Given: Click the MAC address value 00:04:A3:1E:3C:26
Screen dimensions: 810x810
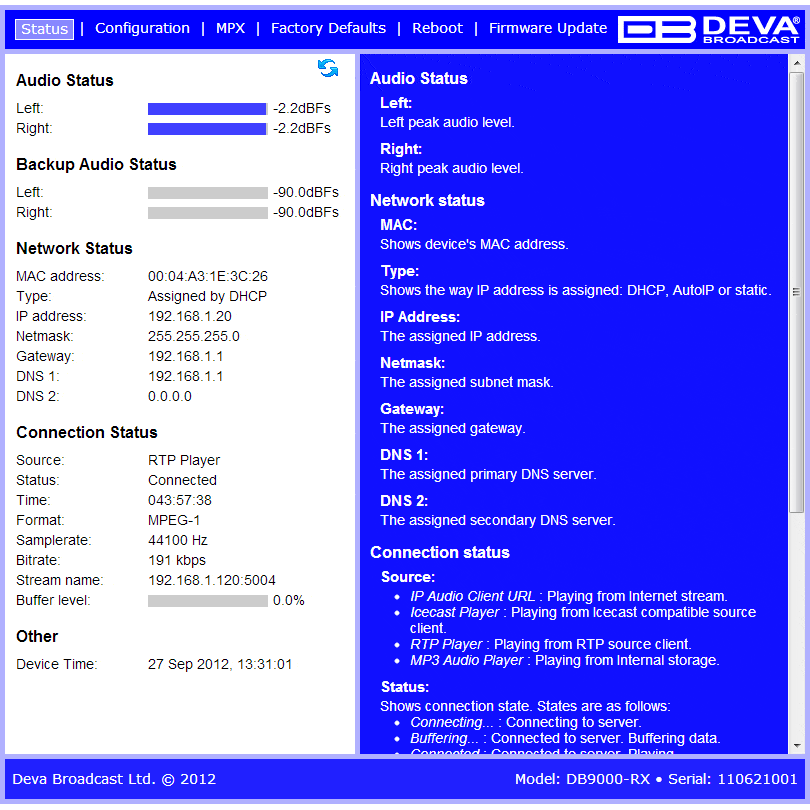Looking at the screenshot, I should tap(208, 277).
